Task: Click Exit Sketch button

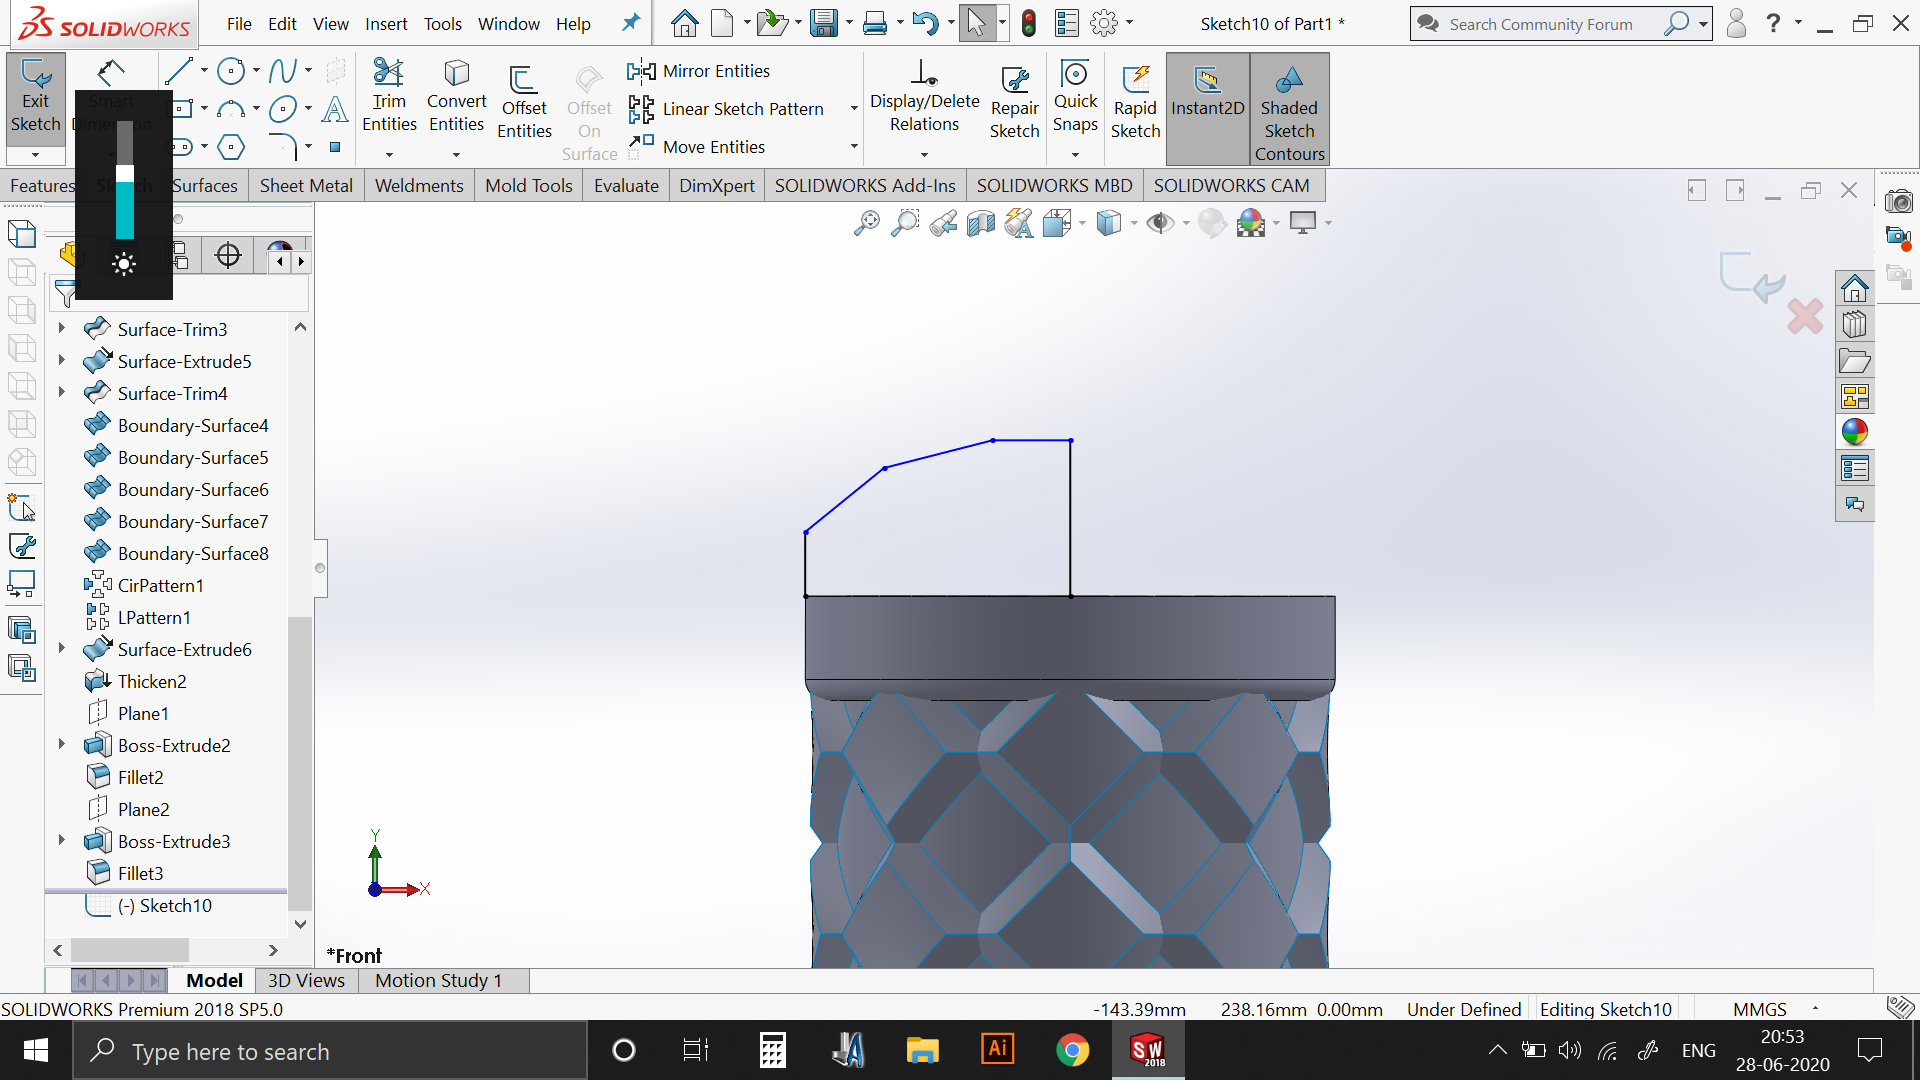Action: (36, 96)
